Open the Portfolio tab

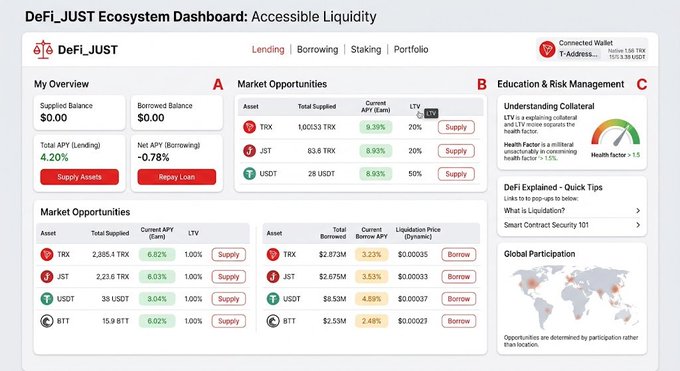[411, 49]
